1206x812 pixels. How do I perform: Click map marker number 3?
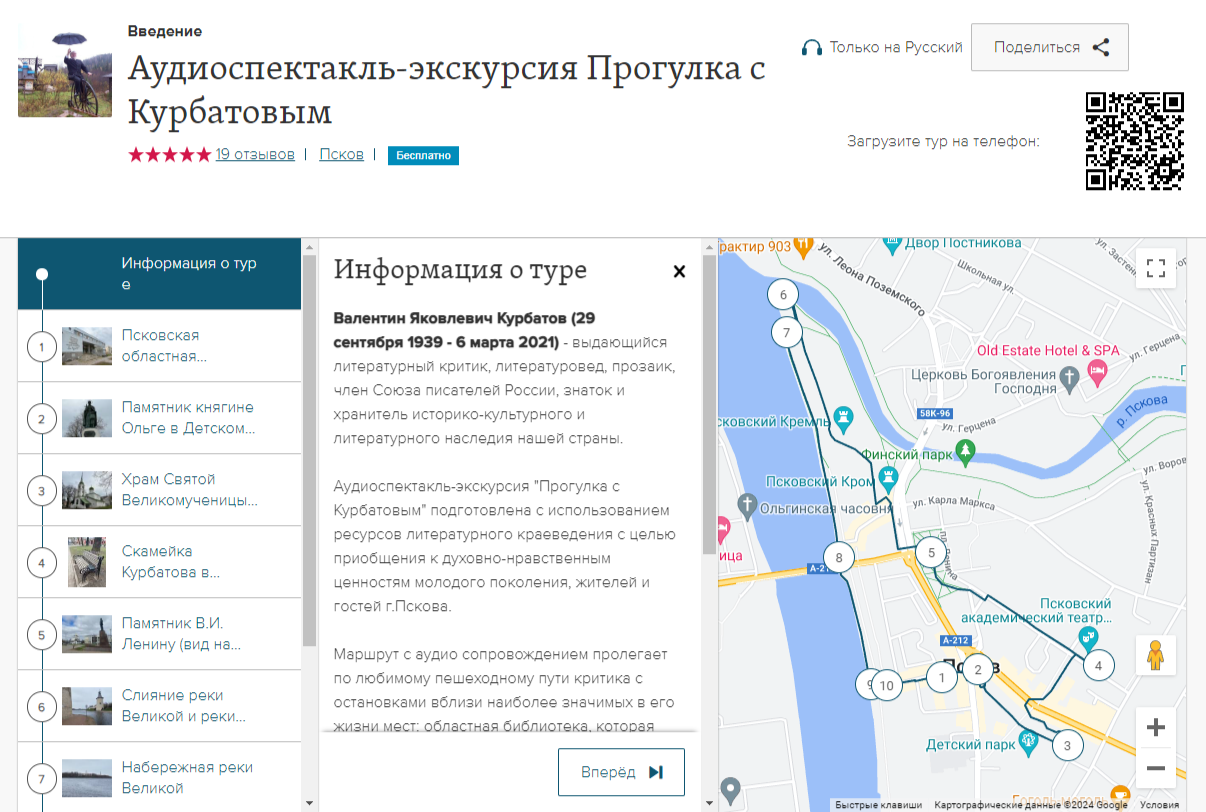[1067, 745]
